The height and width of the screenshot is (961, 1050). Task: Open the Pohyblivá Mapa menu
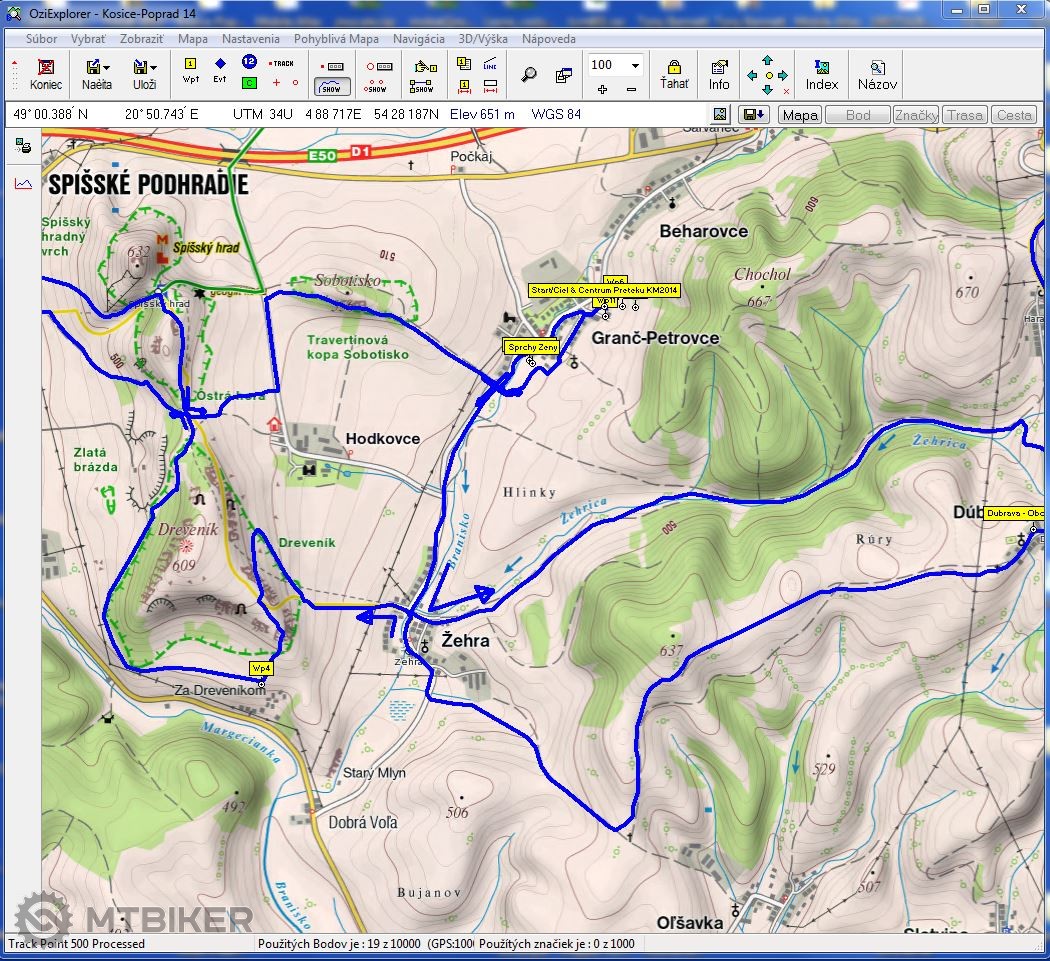pos(336,39)
